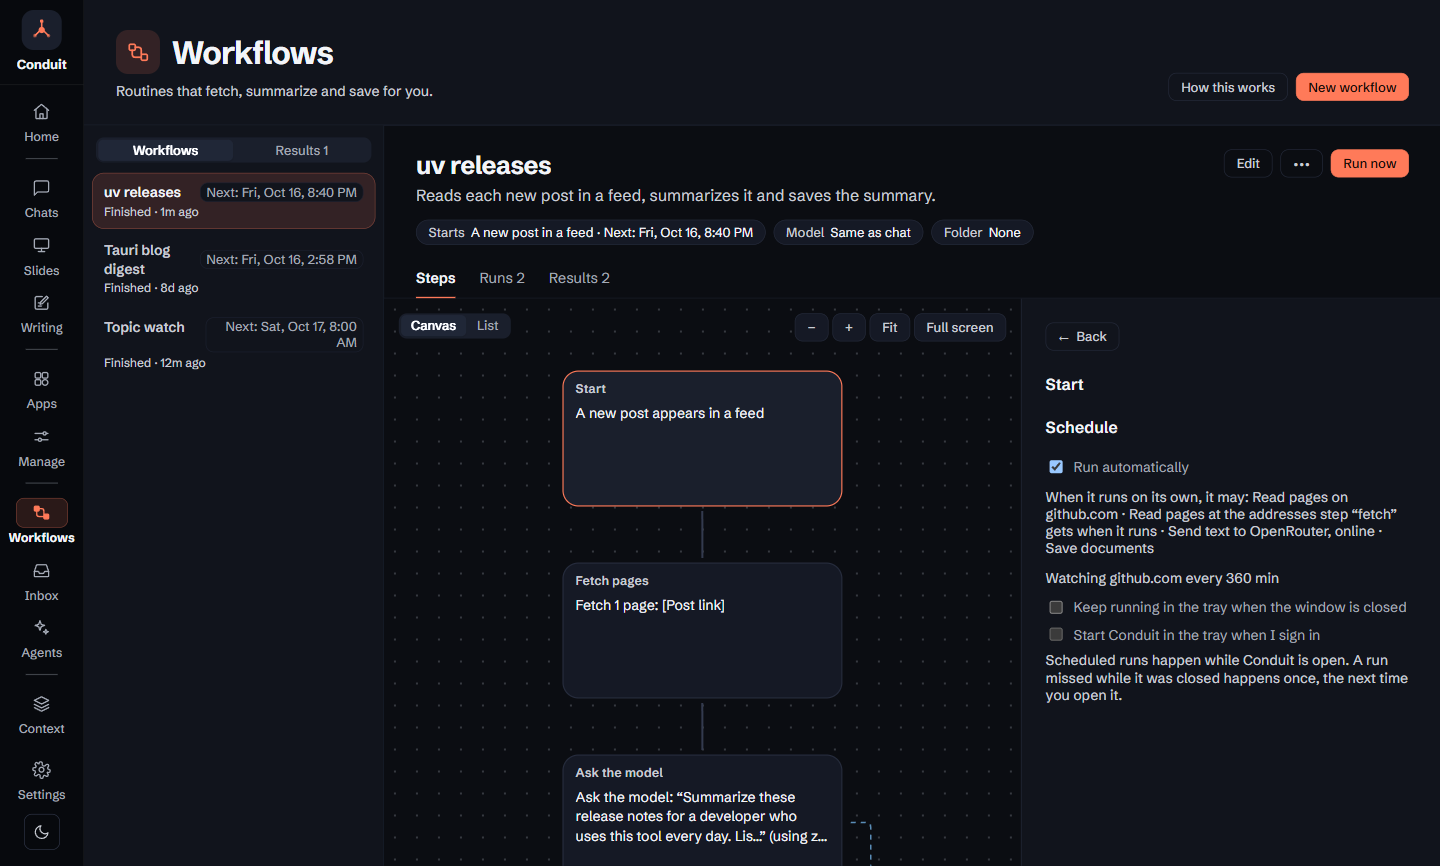The width and height of the screenshot is (1440, 866).
Task: Select the Topic watch workflow
Action: [x=233, y=344]
